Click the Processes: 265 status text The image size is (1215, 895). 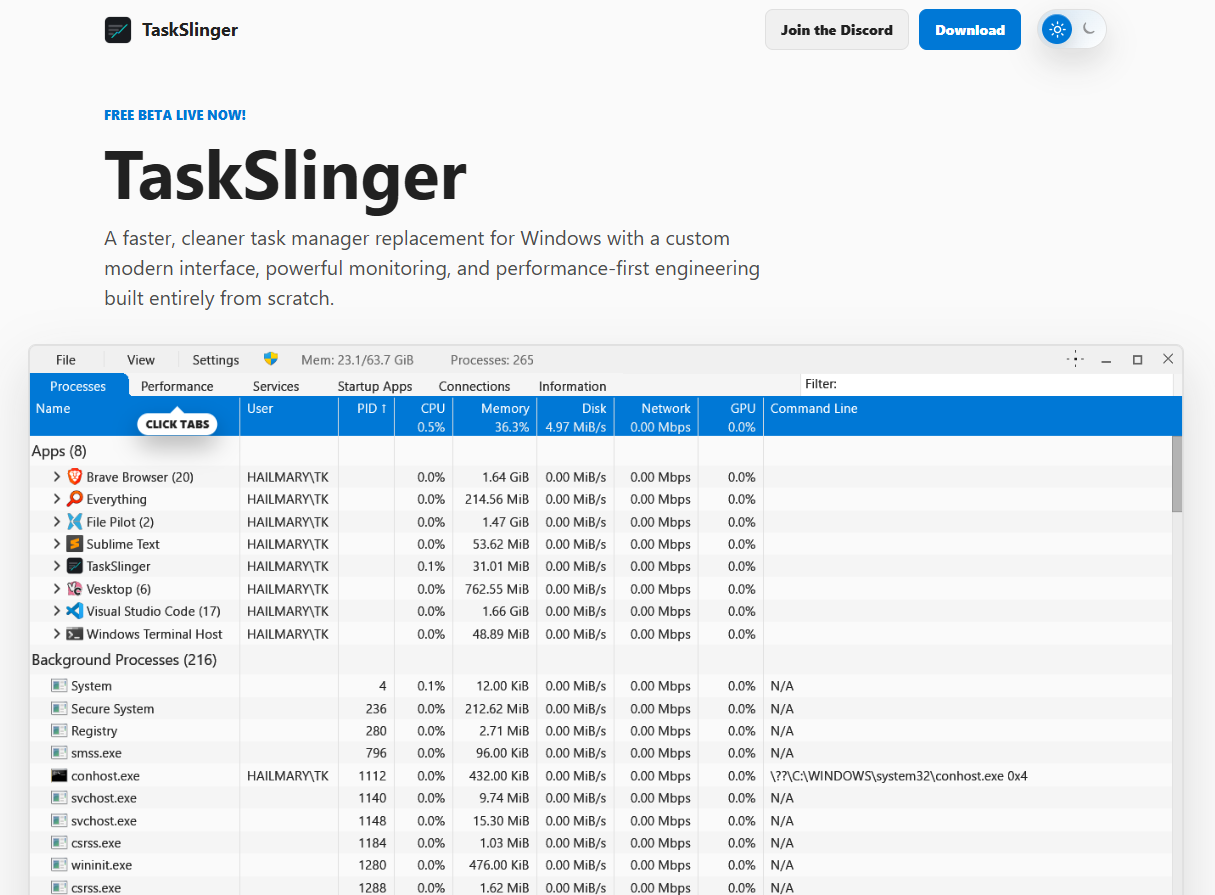492,360
